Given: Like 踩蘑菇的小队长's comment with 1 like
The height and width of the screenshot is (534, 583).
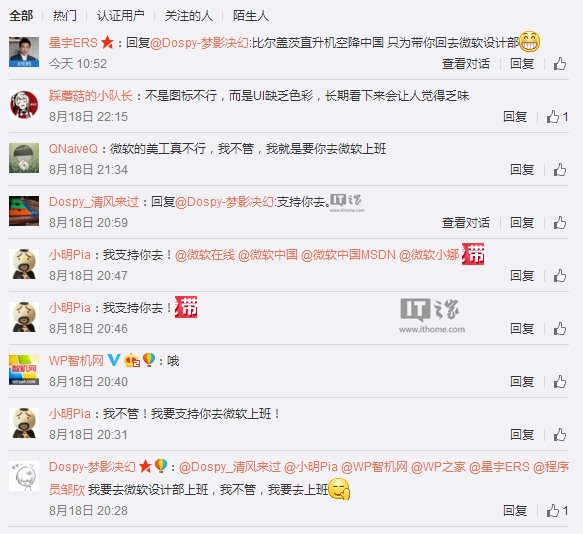Looking at the screenshot, I should [553, 117].
